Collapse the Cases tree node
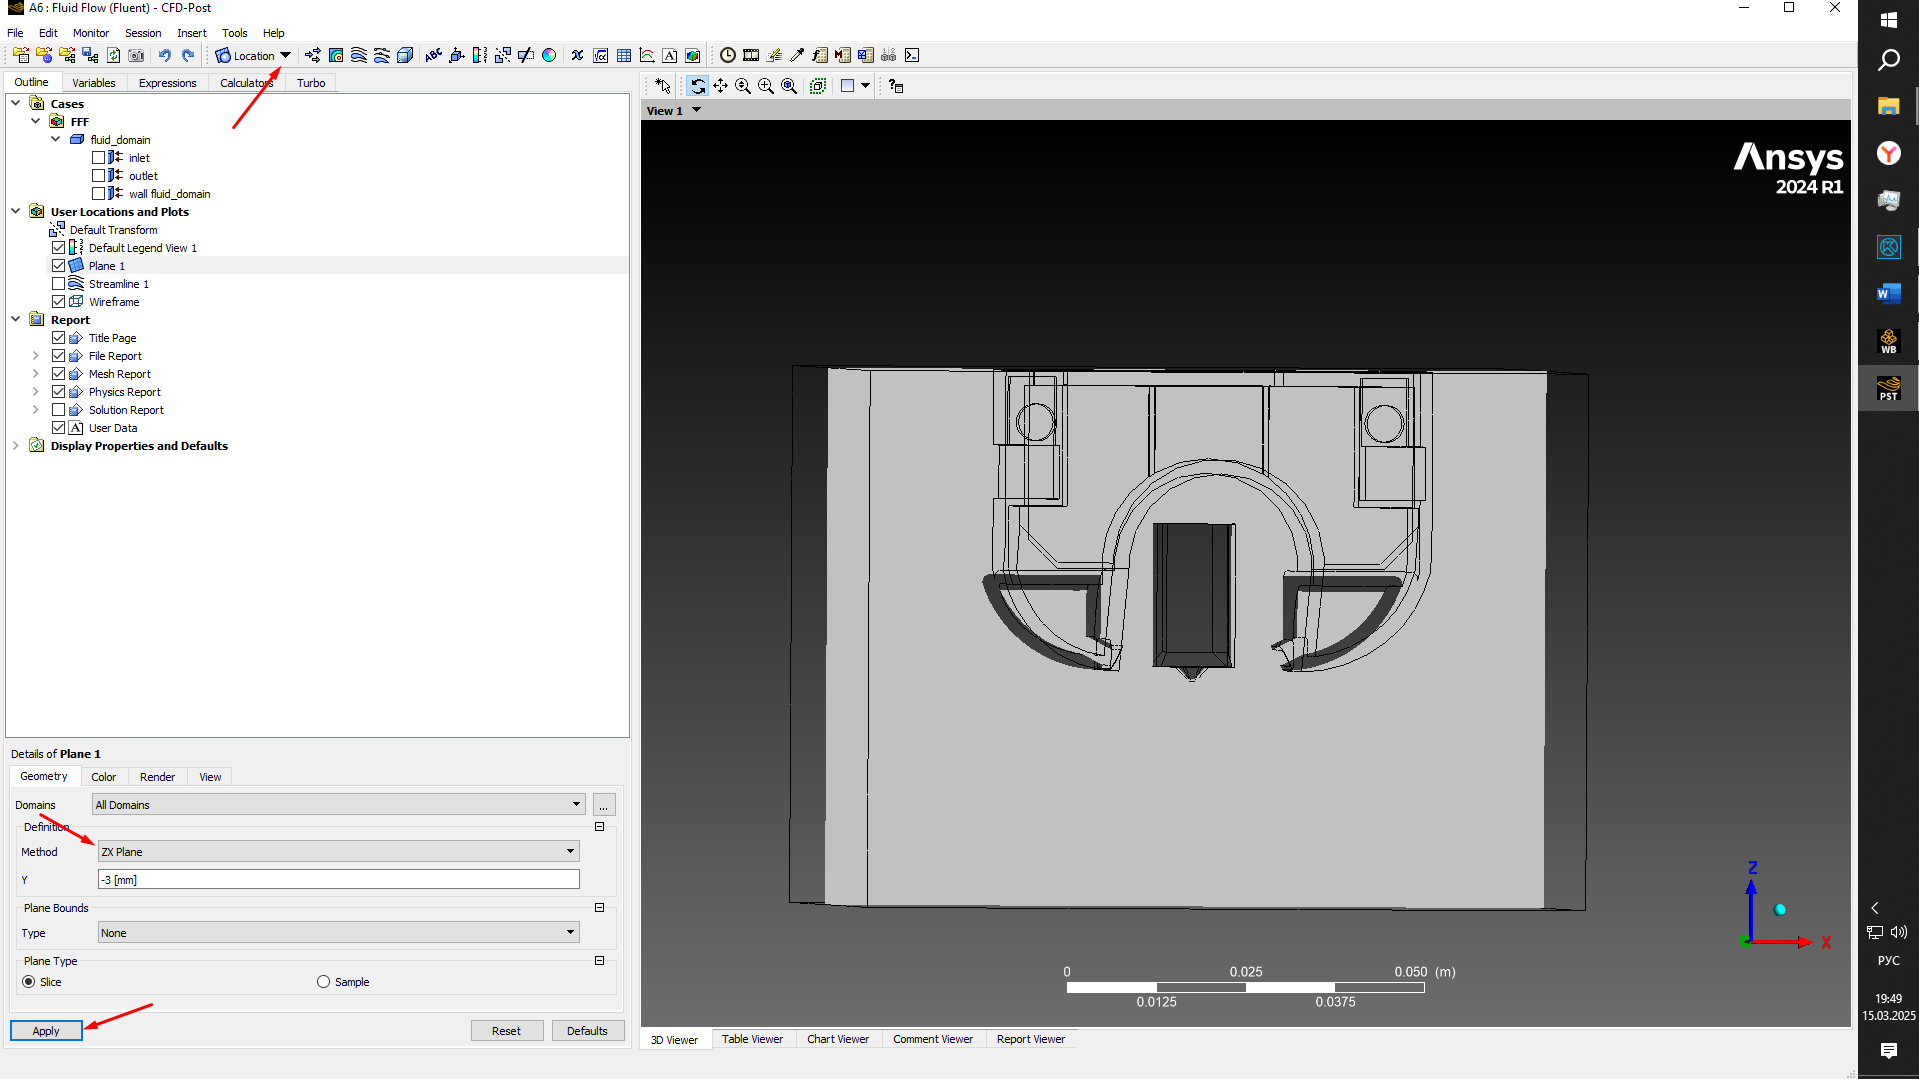Screen dimensions: 1919x1079 point(16,103)
